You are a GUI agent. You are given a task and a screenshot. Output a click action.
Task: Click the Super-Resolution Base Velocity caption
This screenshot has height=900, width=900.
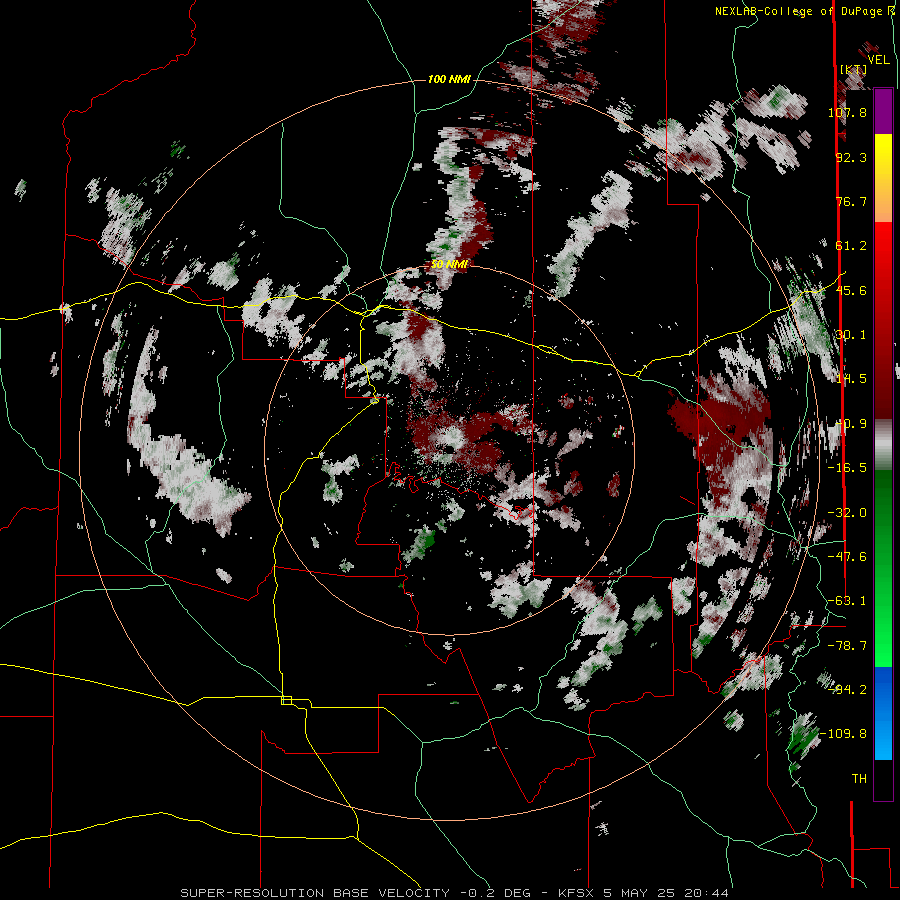[x=454, y=893]
